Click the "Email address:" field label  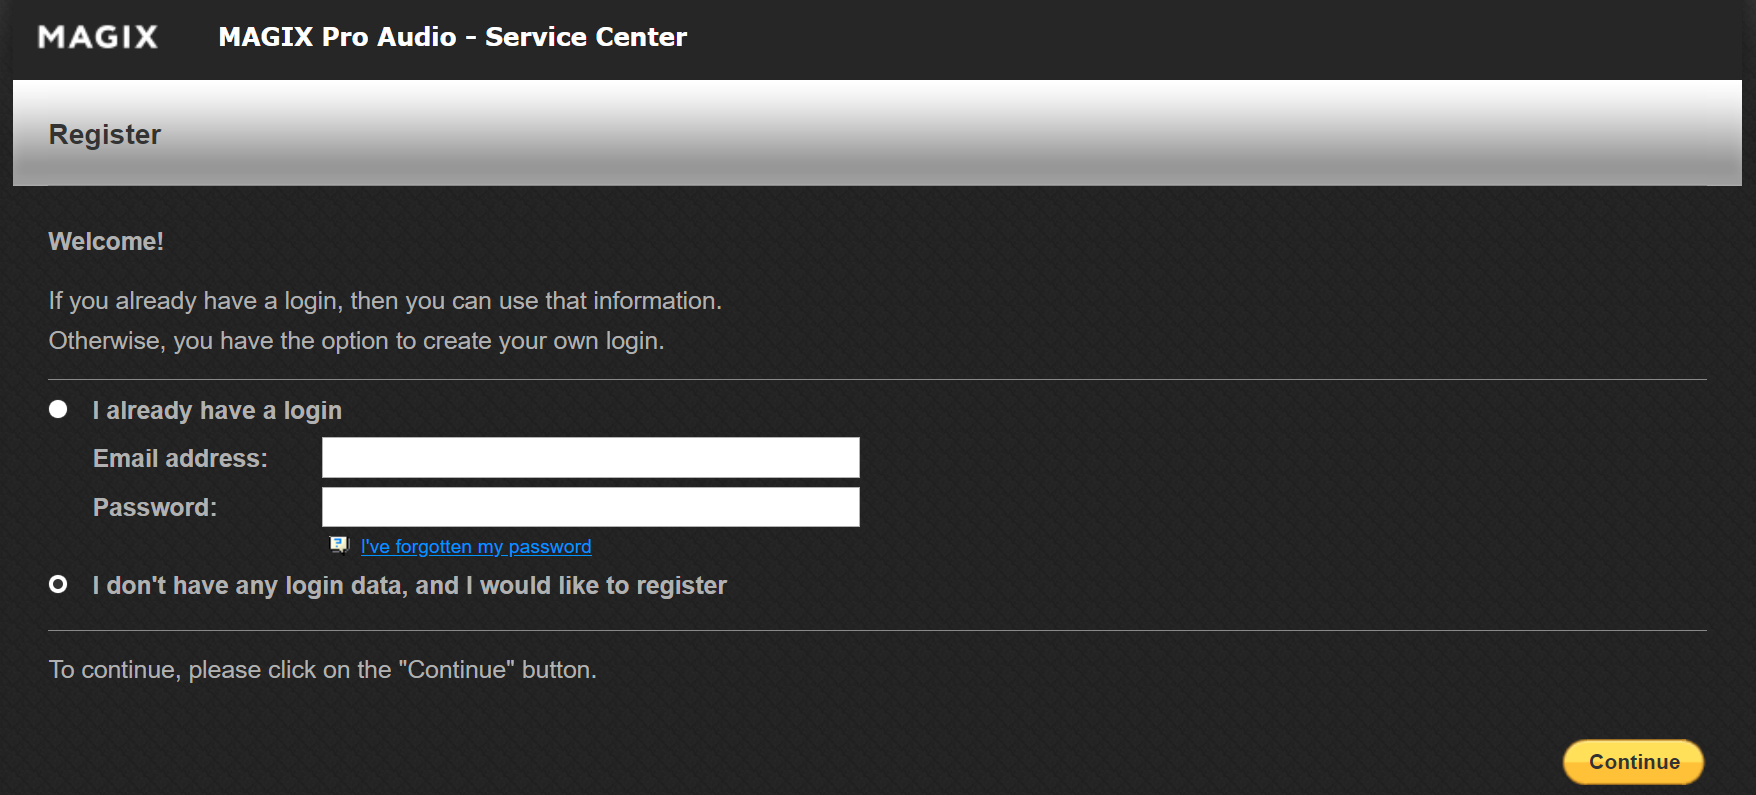tap(180, 458)
